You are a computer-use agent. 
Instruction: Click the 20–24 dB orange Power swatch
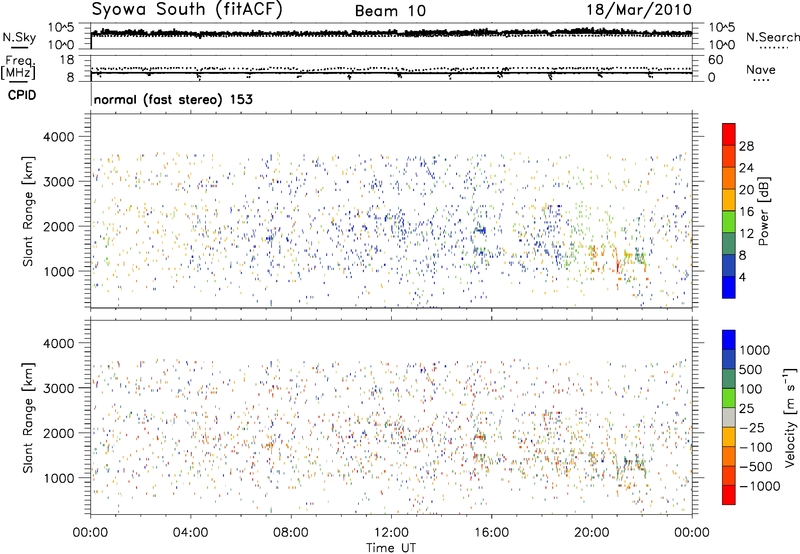tap(729, 178)
